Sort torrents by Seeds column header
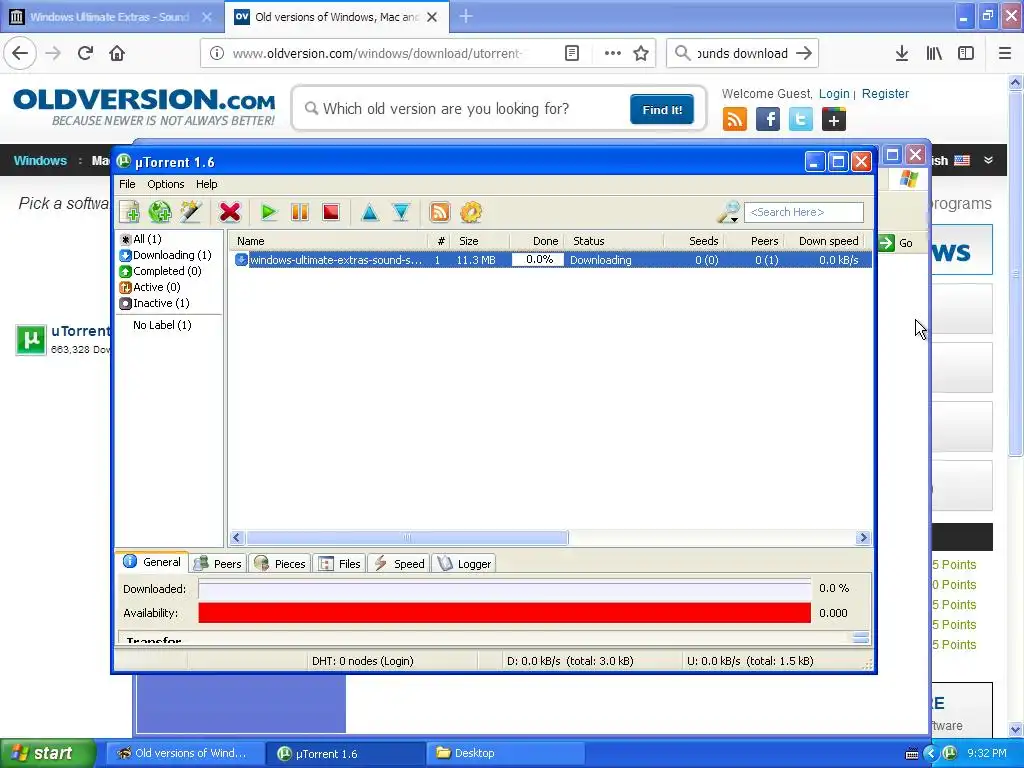The height and width of the screenshot is (768, 1024). click(x=693, y=241)
